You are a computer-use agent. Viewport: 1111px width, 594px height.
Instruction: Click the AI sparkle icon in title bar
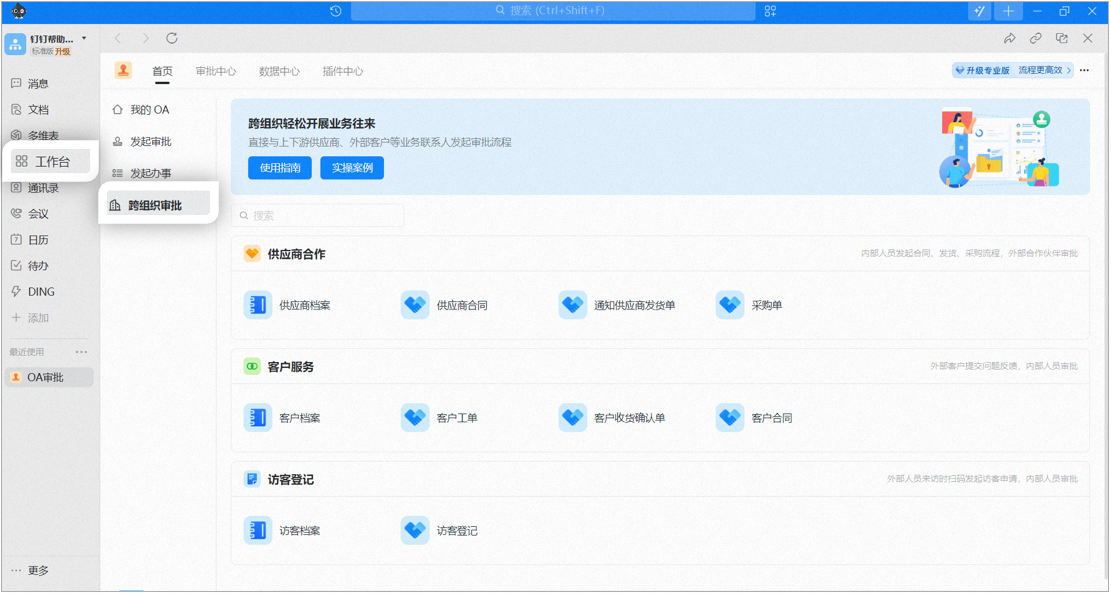pos(981,11)
